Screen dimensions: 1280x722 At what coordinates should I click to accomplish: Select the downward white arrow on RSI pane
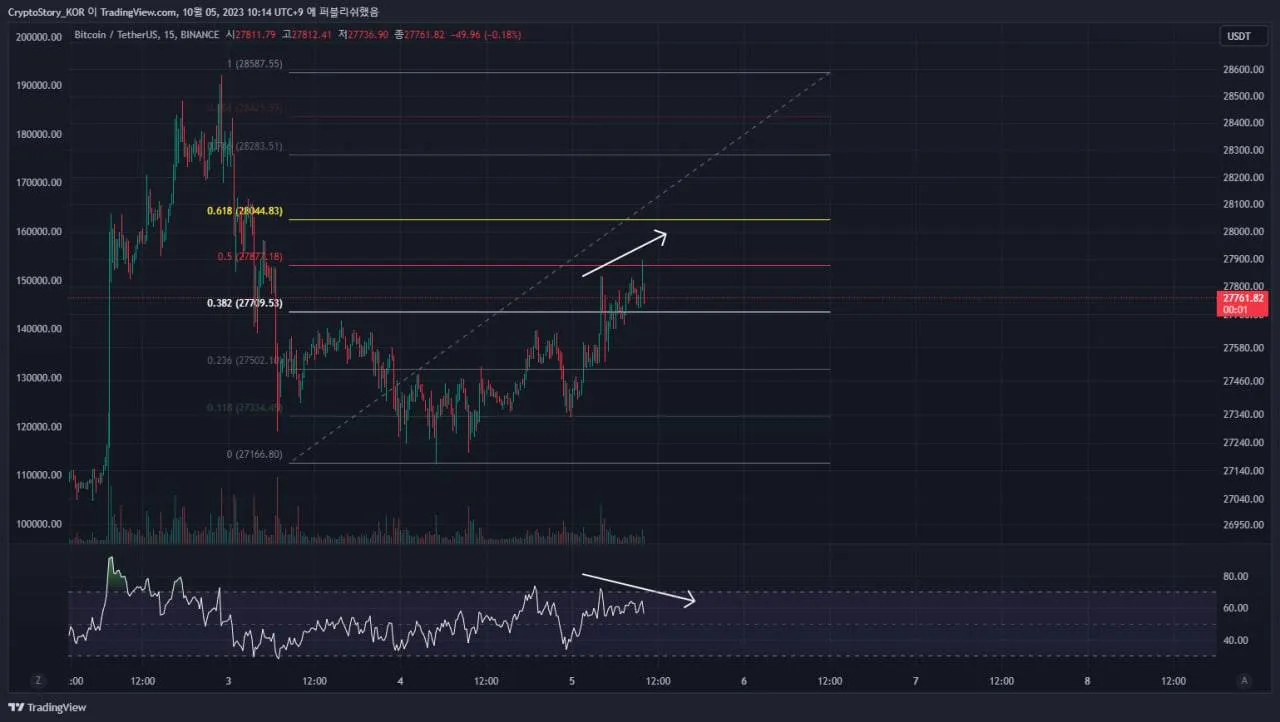(637, 588)
